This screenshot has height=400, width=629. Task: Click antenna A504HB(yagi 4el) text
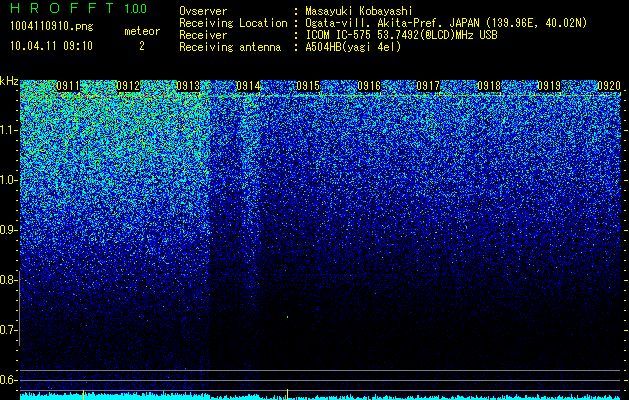coord(353,47)
